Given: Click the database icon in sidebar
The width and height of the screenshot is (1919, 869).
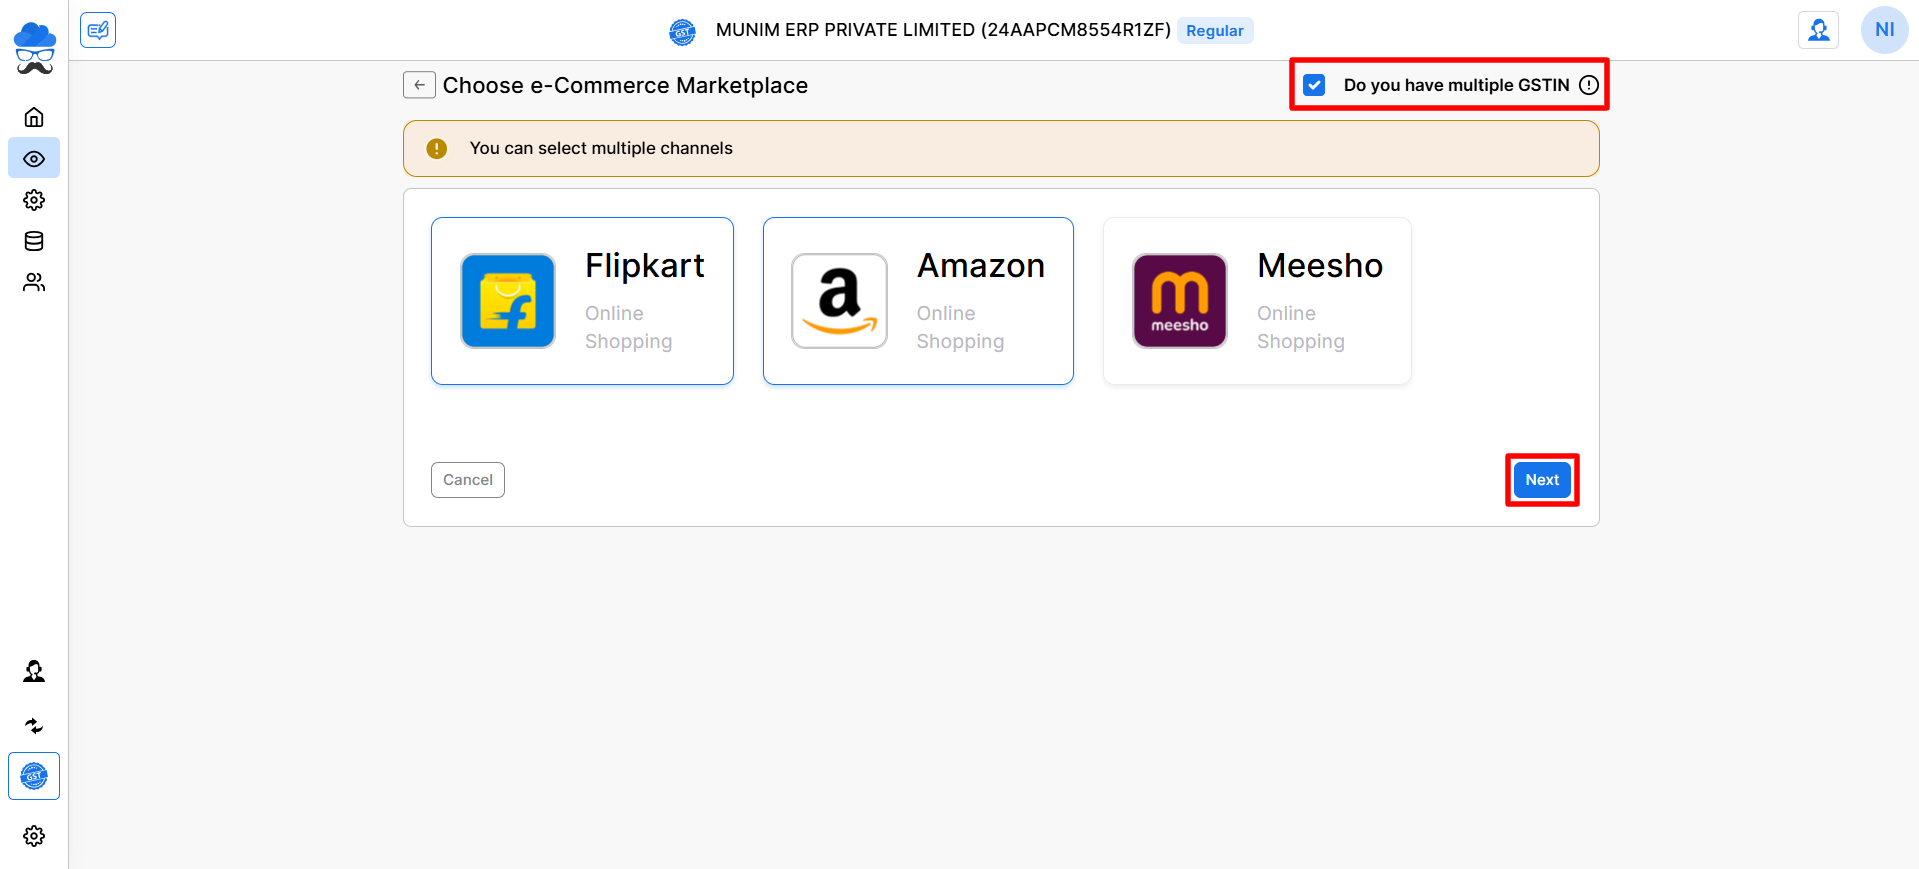Looking at the screenshot, I should (34, 241).
